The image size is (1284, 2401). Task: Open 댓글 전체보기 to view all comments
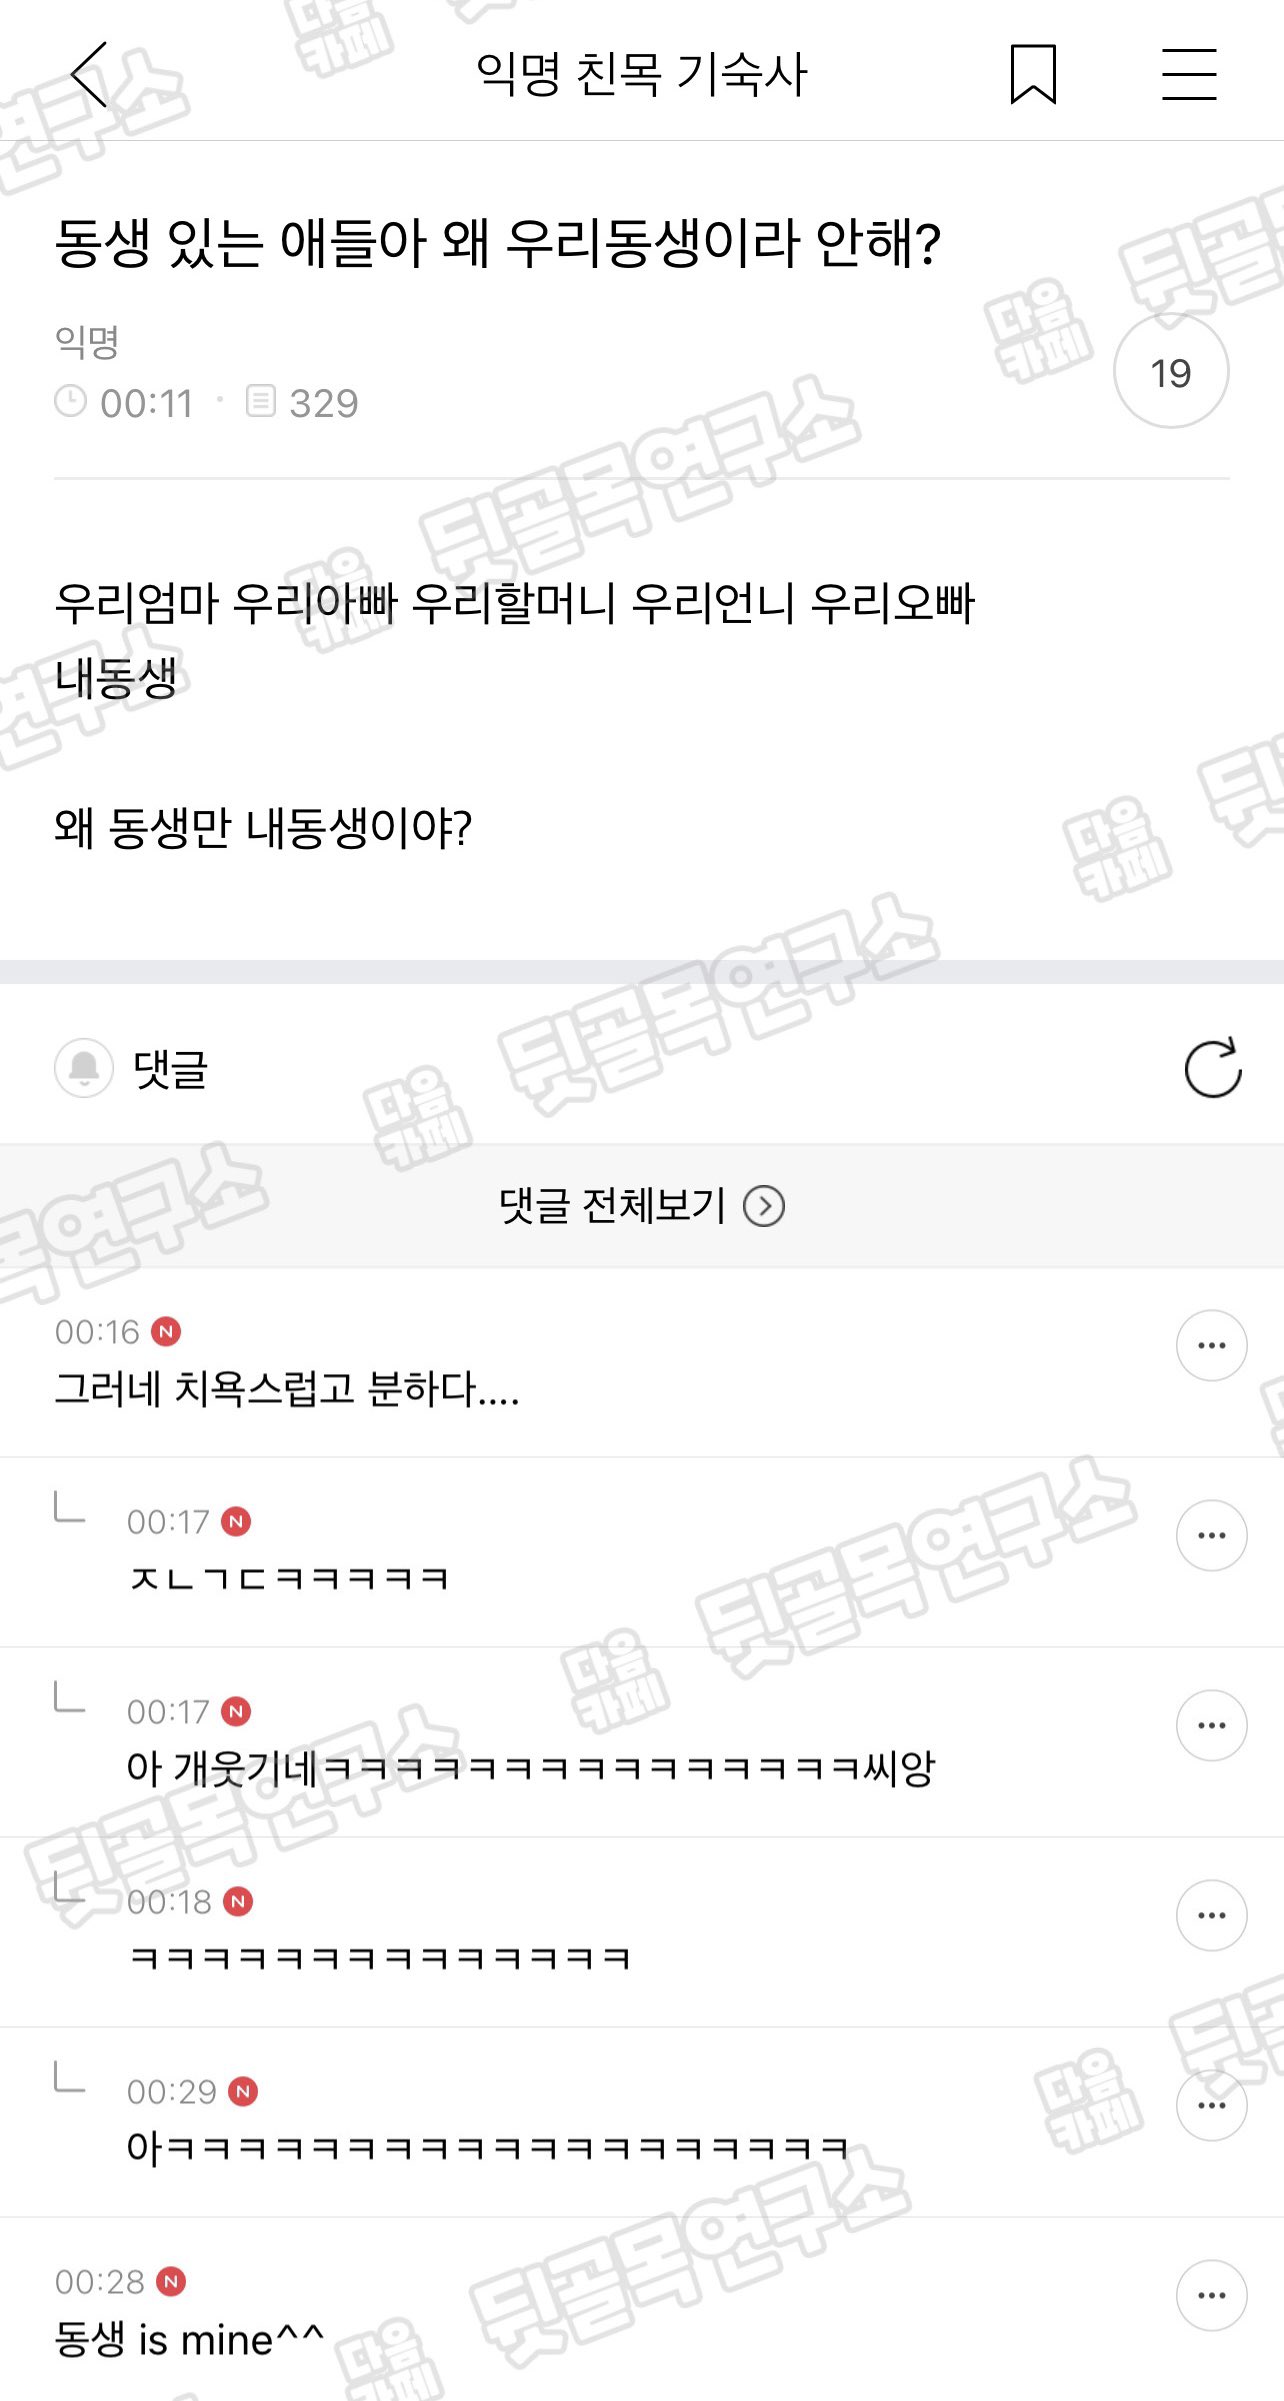click(x=641, y=1206)
